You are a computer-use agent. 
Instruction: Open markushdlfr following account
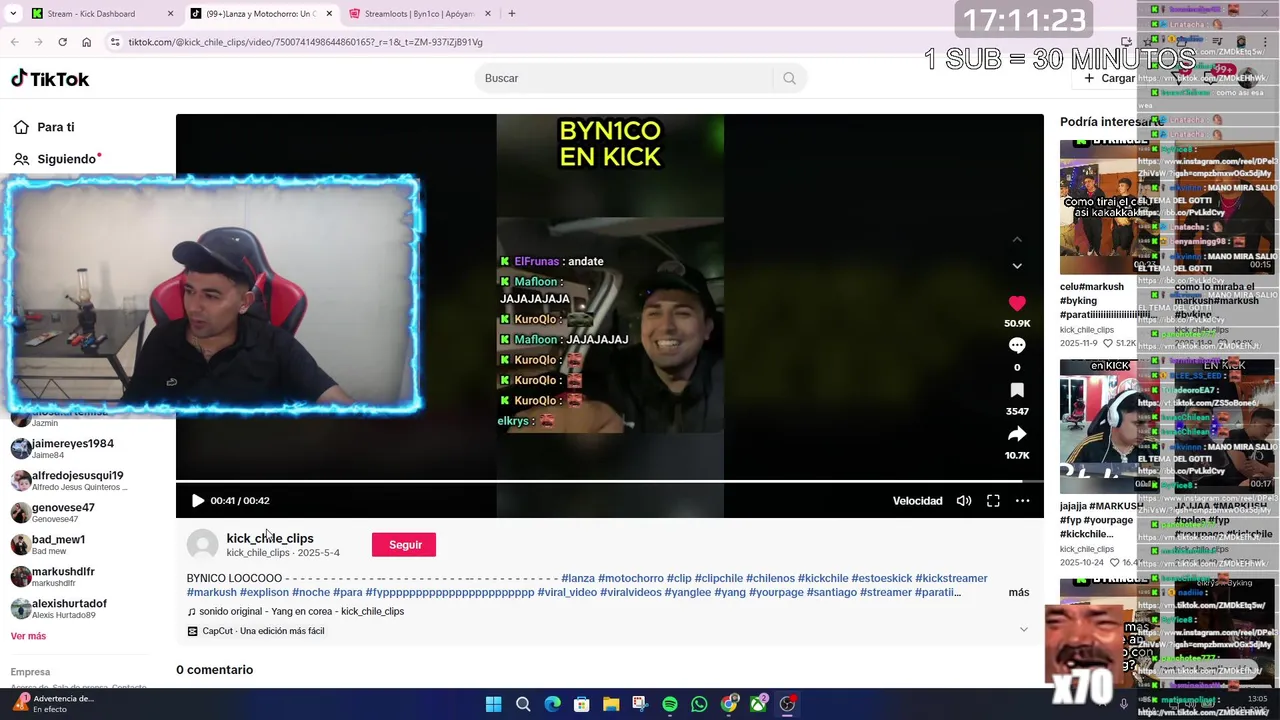point(63,576)
